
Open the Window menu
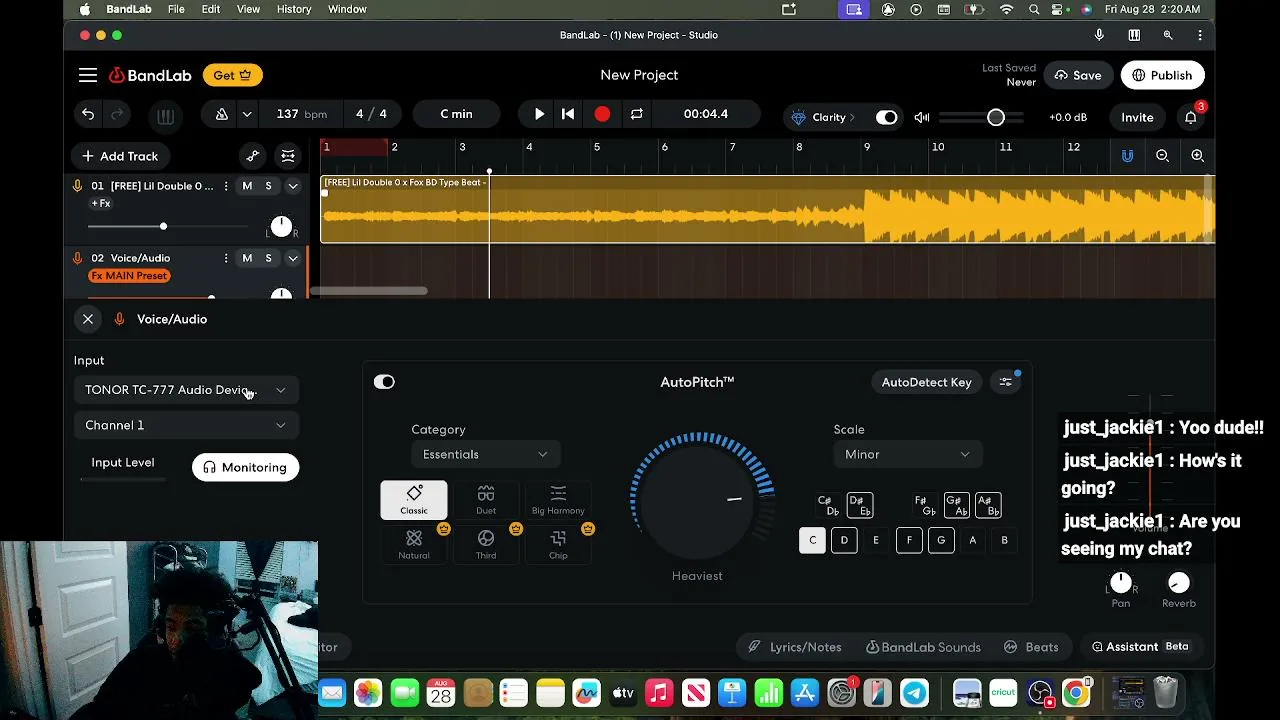click(347, 9)
